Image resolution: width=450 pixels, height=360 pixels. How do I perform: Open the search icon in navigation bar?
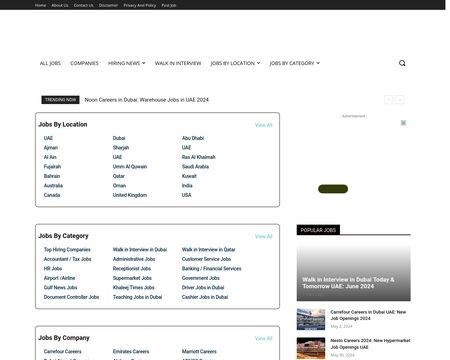point(402,63)
